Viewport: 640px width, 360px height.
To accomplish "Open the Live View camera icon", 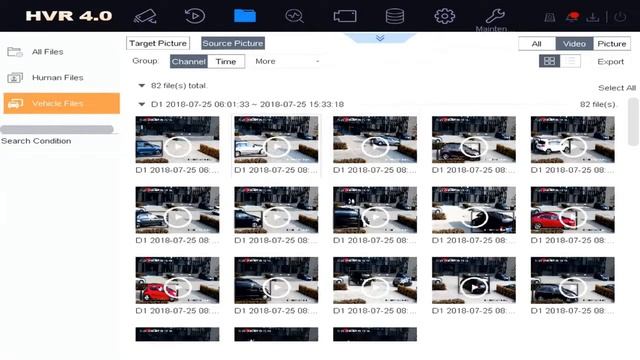I will [x=146, y=16].
